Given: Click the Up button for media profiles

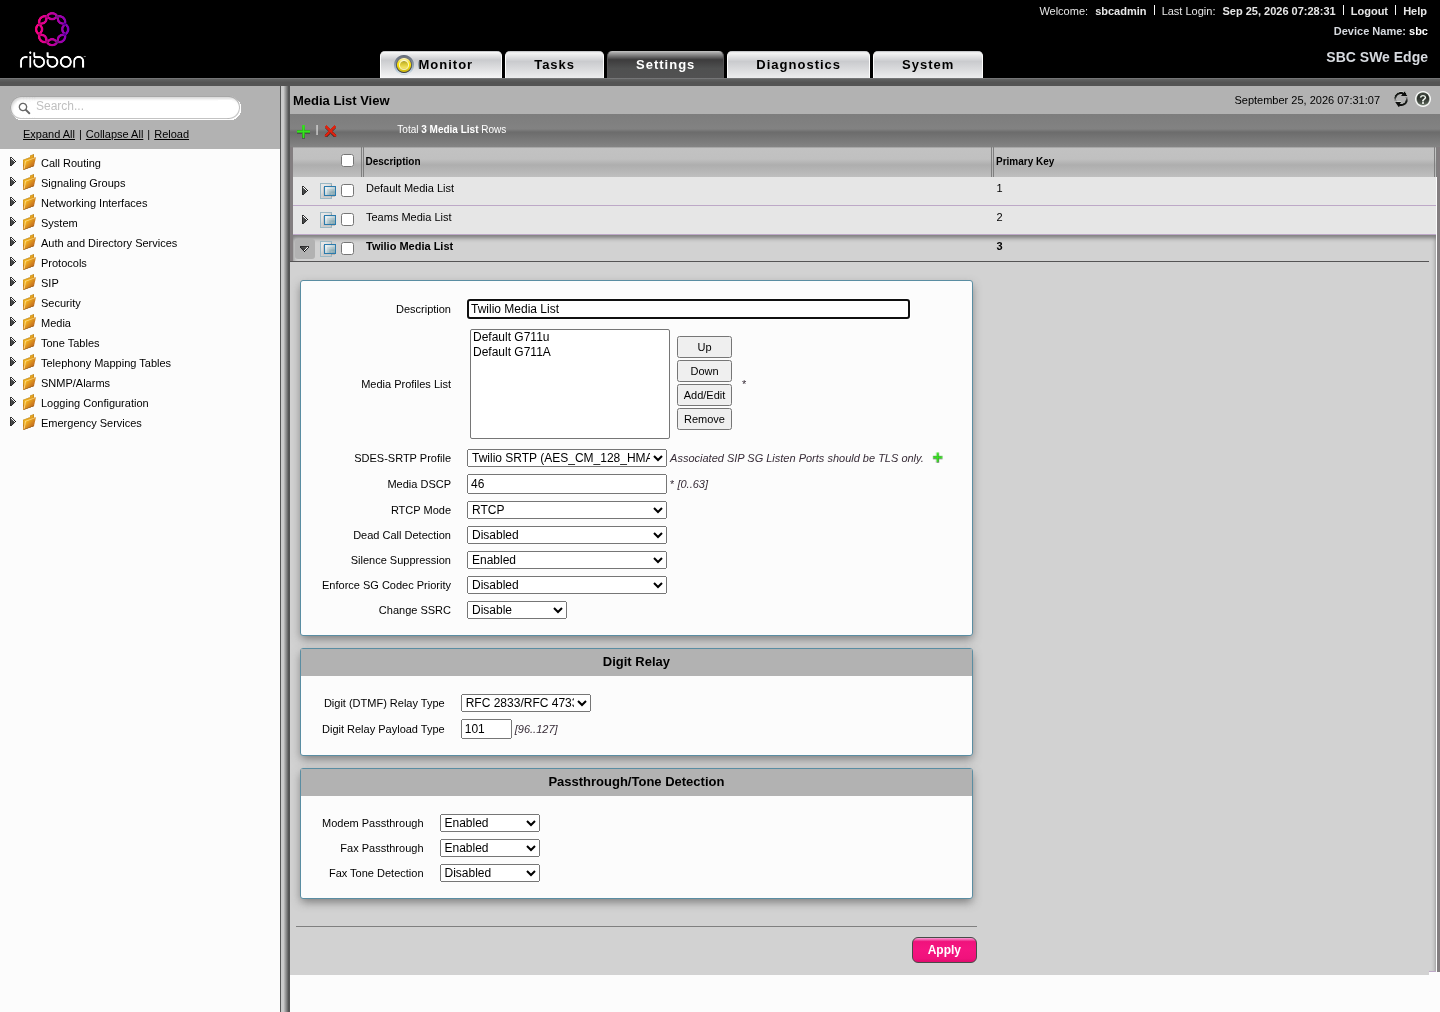Looking at the screenshot, I should (x=704, y=347).
